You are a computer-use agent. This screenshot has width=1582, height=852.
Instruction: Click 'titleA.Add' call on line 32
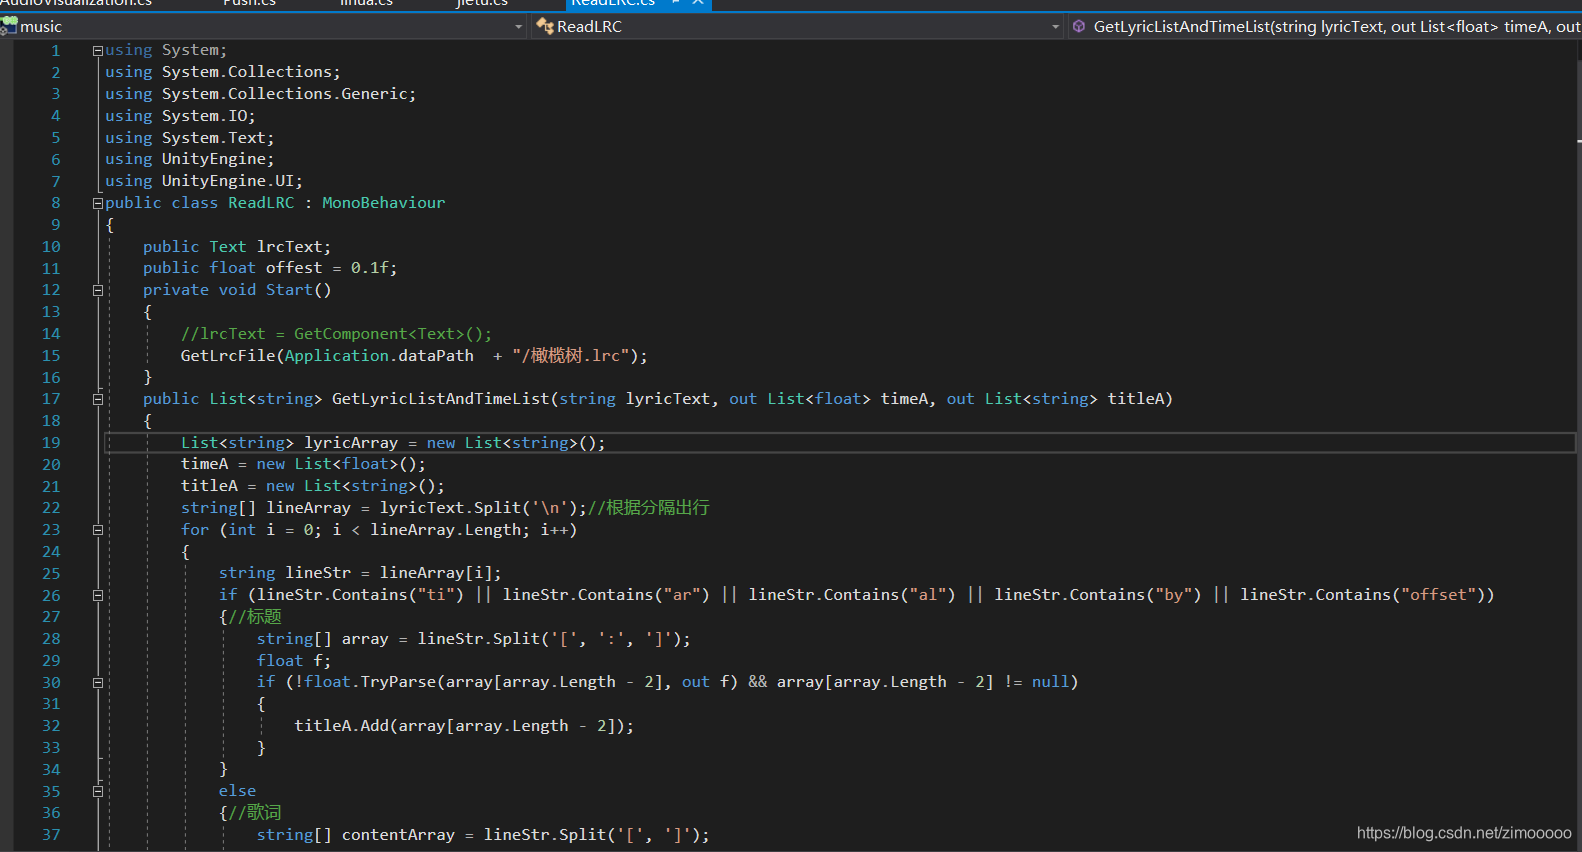[341, 726]
